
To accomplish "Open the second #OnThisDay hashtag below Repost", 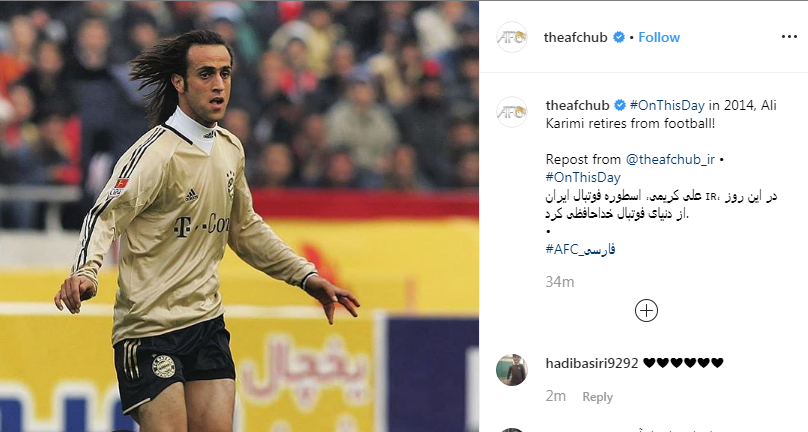I will 583,177.
